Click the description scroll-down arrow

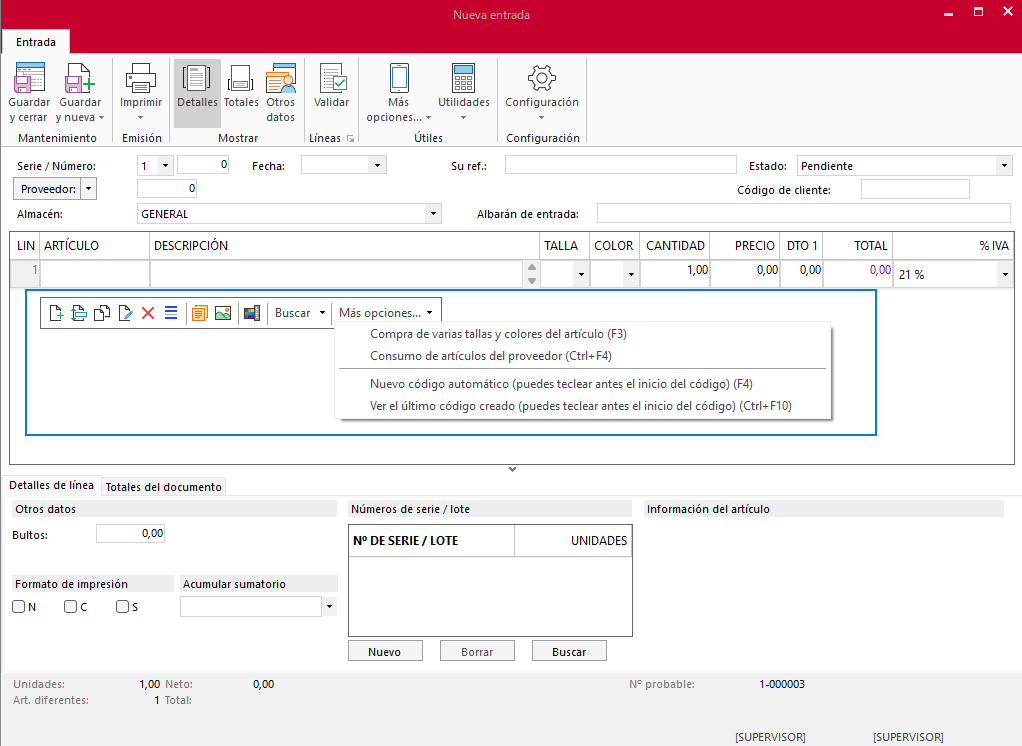(x=532, y=281)
